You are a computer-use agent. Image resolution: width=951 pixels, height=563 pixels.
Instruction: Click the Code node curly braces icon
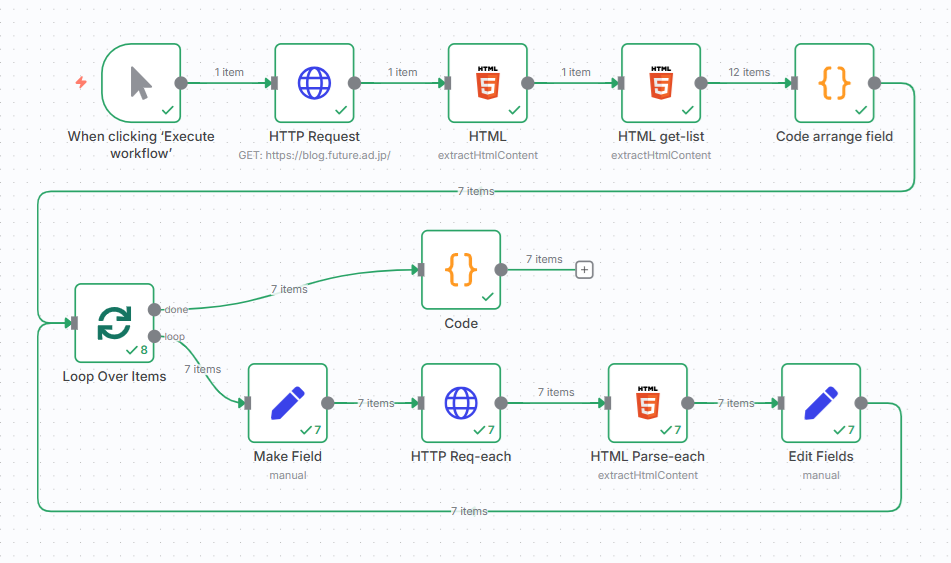tap(461, 269)
